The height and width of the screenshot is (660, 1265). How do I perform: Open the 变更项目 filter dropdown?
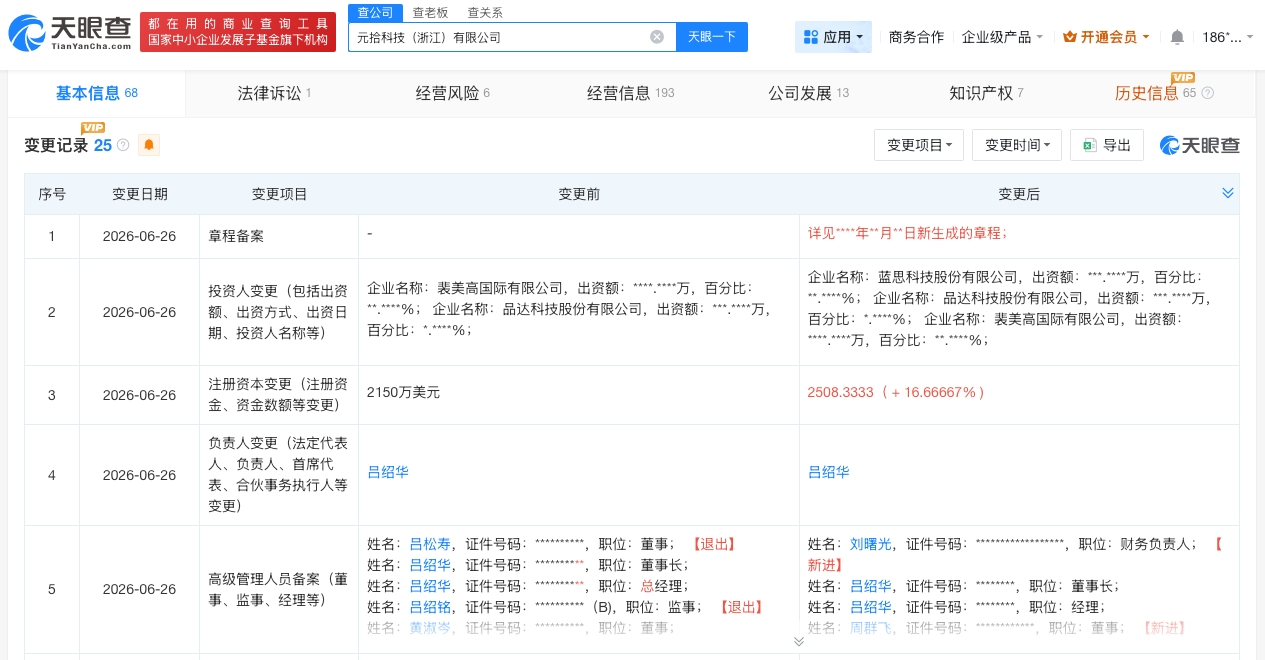tap(919, 145)
